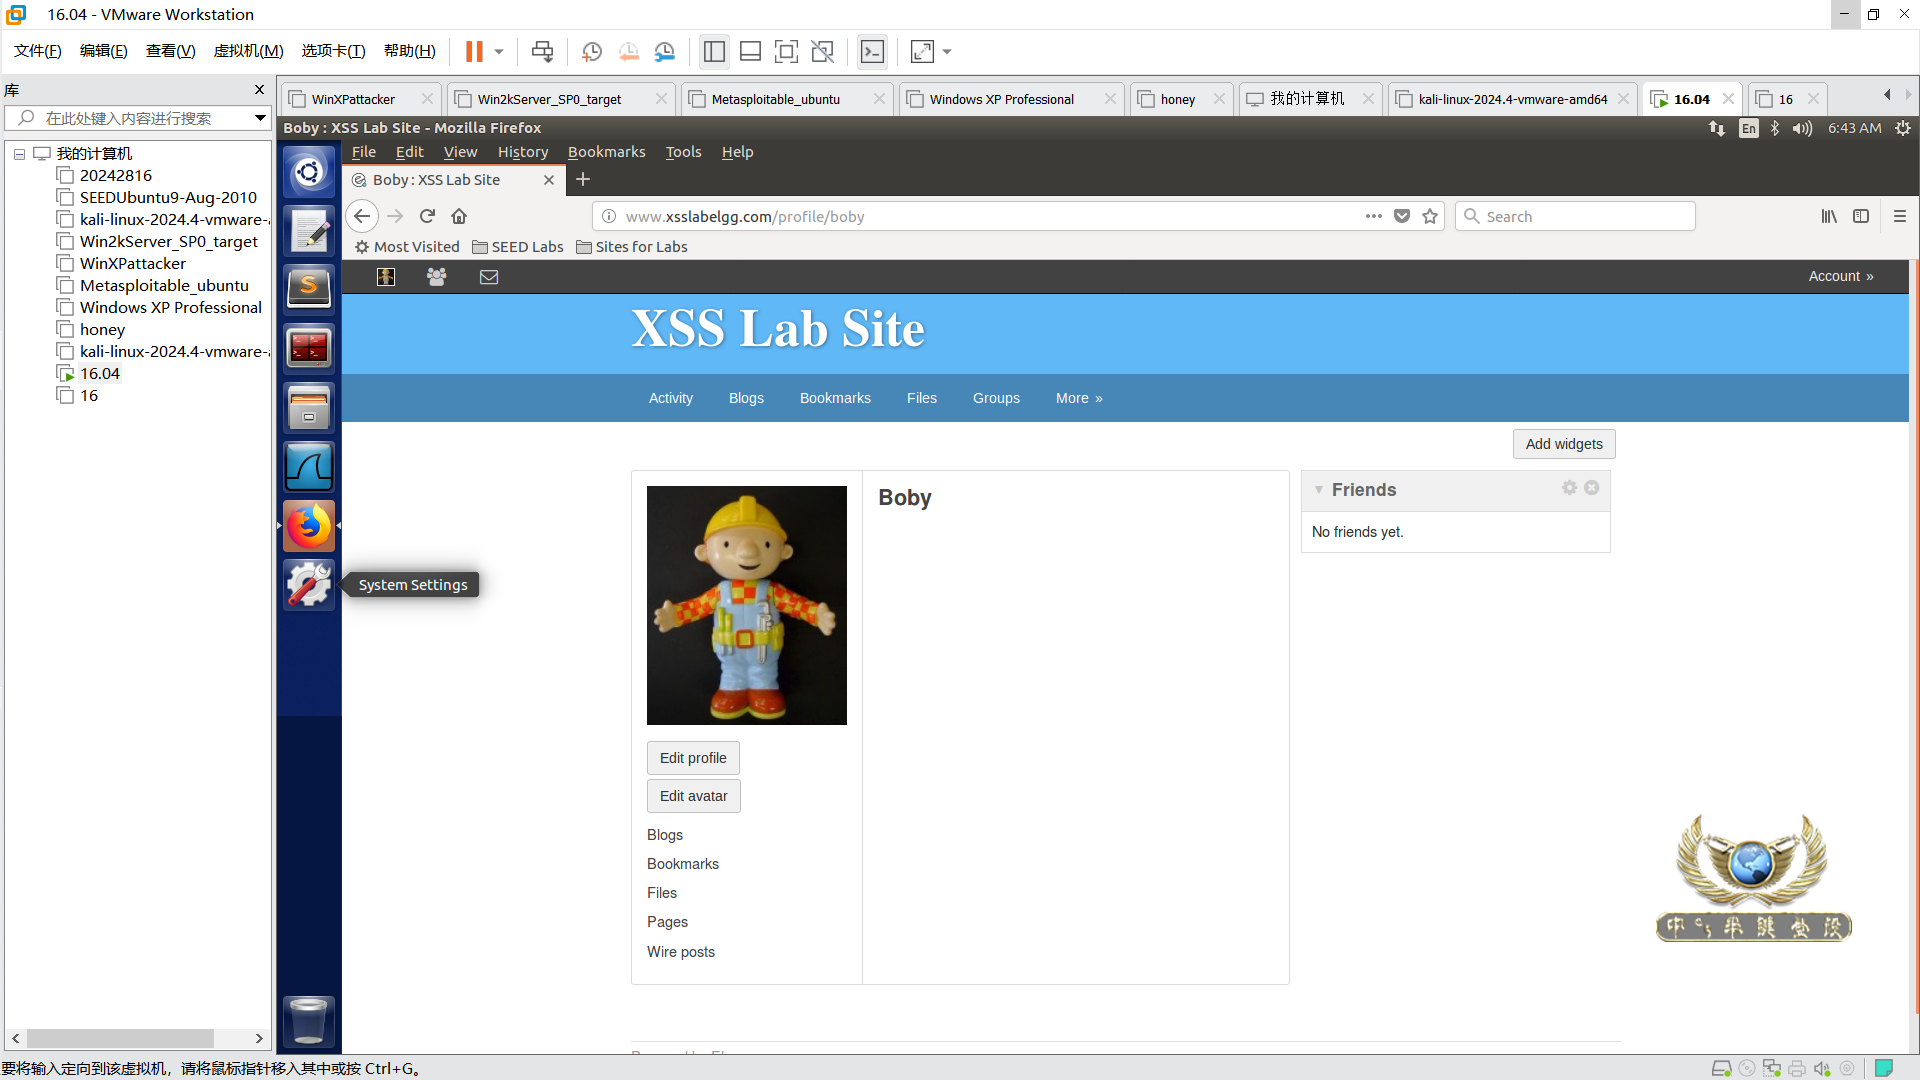Viewport: 1920px width, 1080px height.
Task: Bookmark this page with star icon
Action: coord(1430,216)
